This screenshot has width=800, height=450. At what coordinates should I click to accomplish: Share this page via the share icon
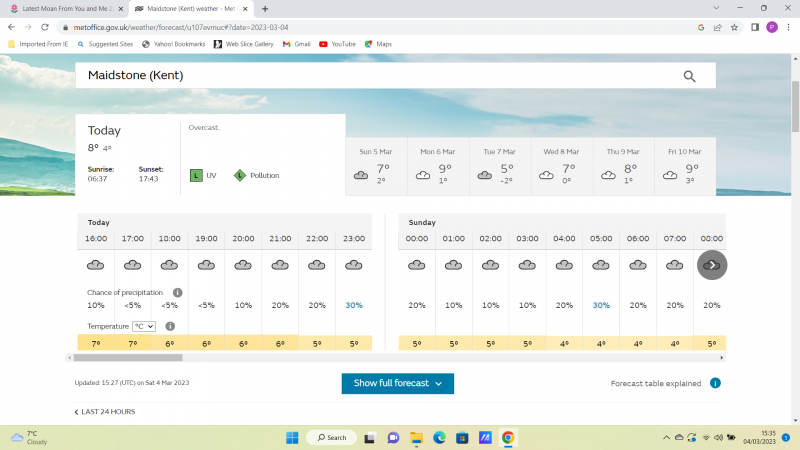(717, 28)
